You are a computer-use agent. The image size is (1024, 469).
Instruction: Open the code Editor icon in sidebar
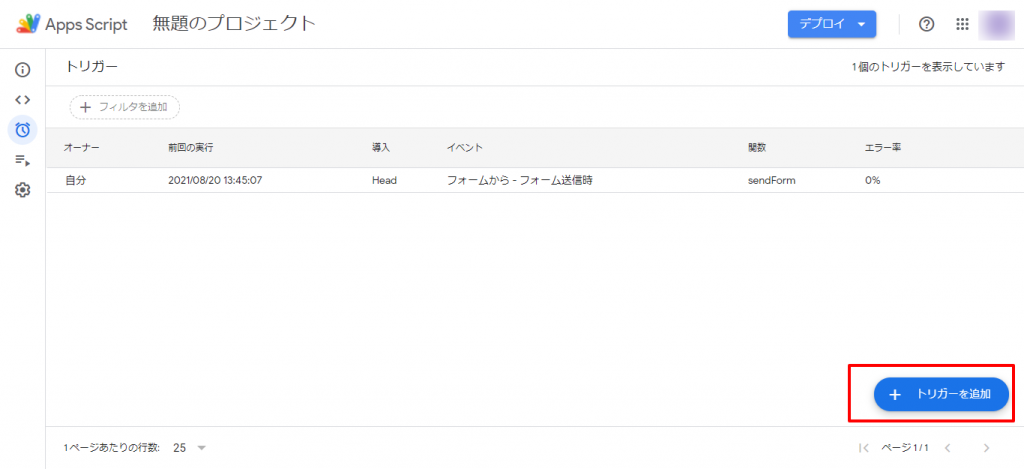click(22, 100)
